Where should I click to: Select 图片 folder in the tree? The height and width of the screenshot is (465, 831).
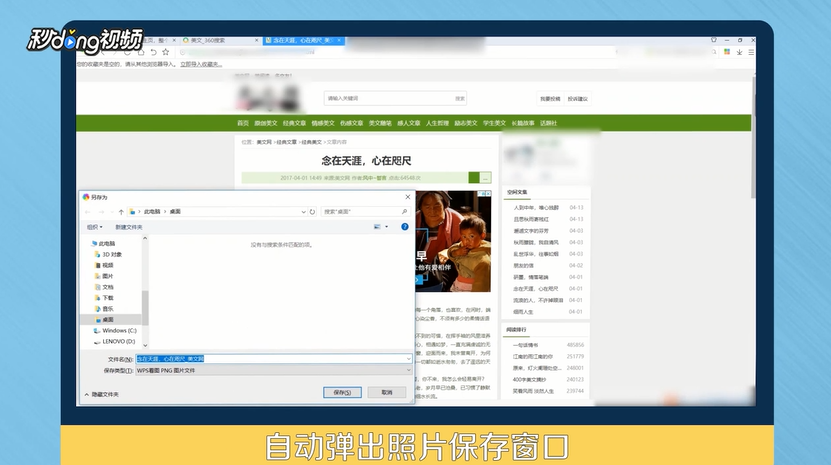(x=108, y=276)
